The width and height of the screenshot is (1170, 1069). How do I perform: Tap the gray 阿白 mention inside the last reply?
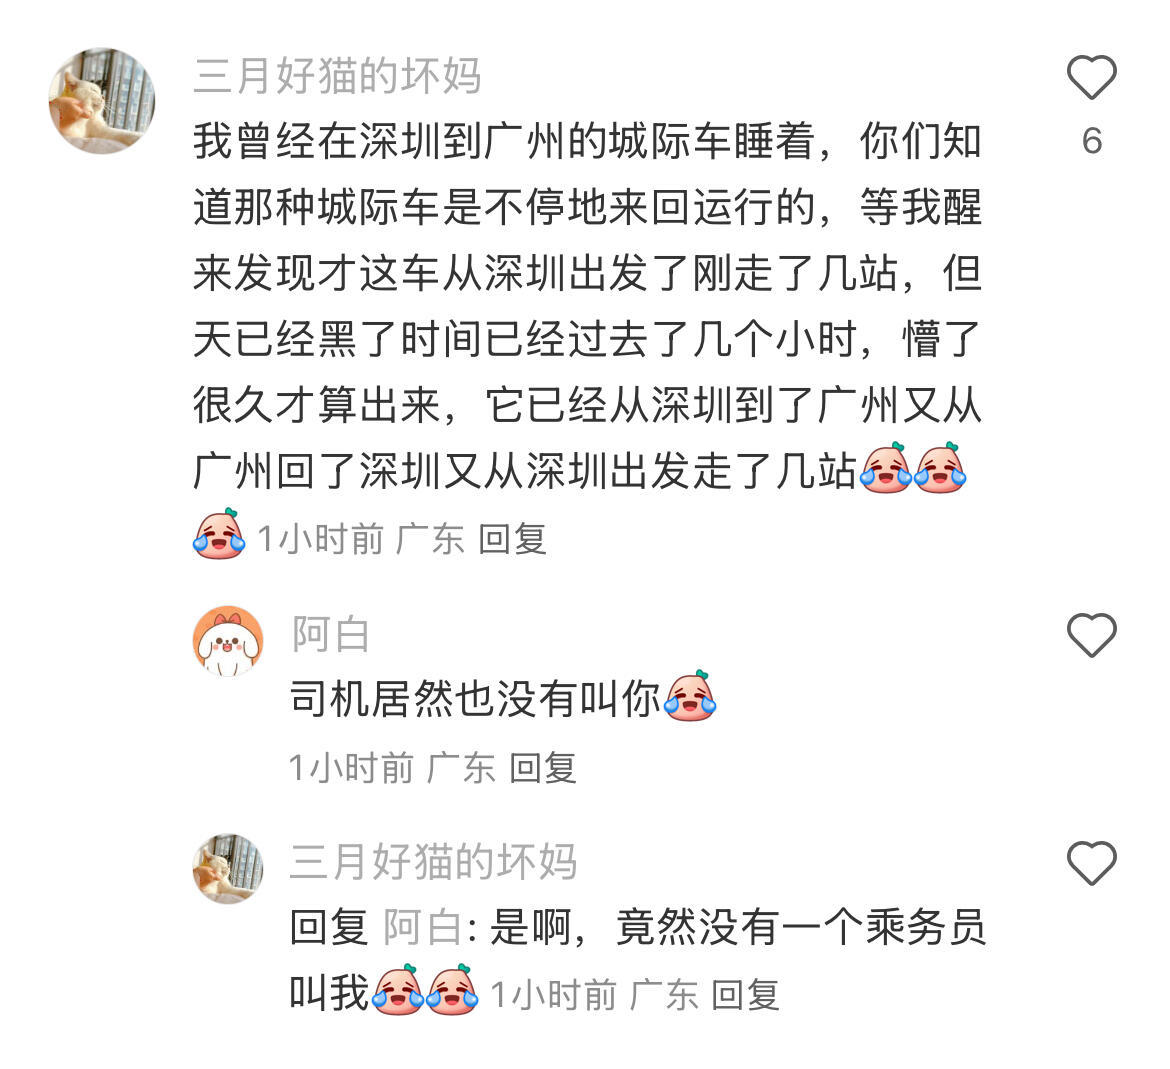point(423,928)
